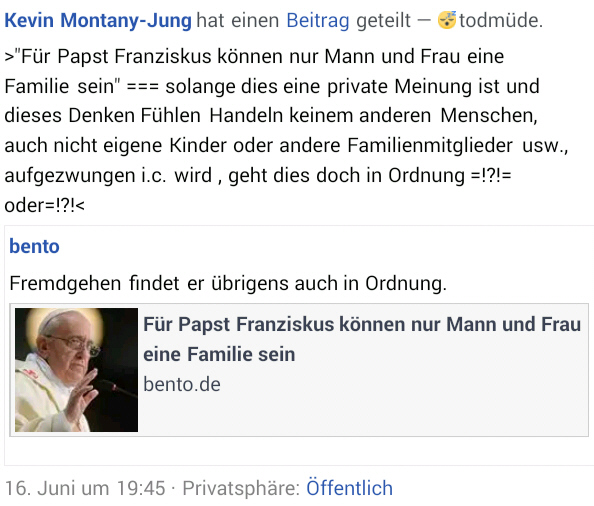Open Kevin Montany-Jung's profile link
Image resolution: width=594 pixels, height=506 pixels.
pyautogui.click(x=98, y=20)
